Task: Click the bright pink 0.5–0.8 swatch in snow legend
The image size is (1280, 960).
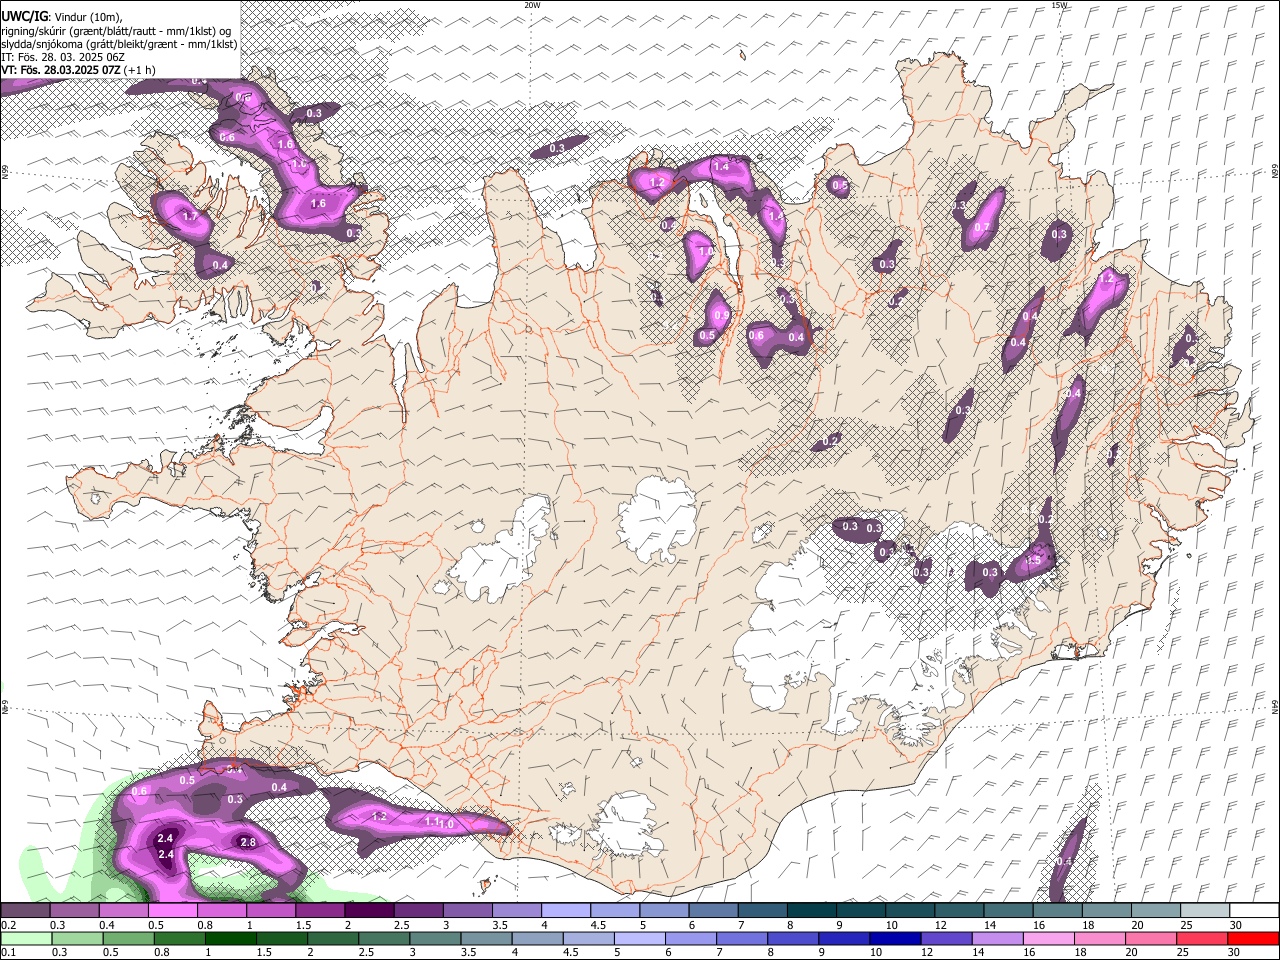Action: point(173,911)
